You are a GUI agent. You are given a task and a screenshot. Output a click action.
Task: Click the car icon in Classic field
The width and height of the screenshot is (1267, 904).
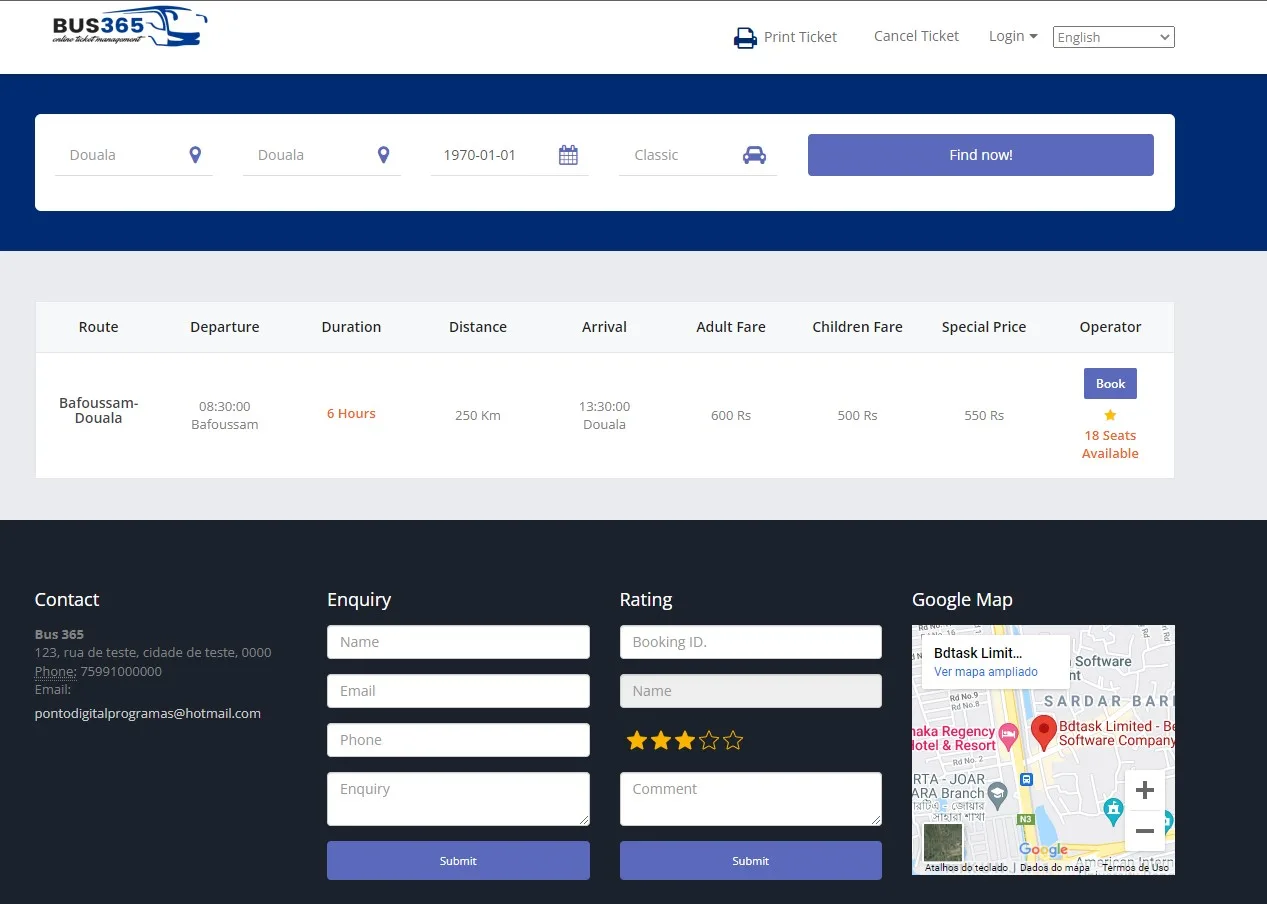pos(754,155)
